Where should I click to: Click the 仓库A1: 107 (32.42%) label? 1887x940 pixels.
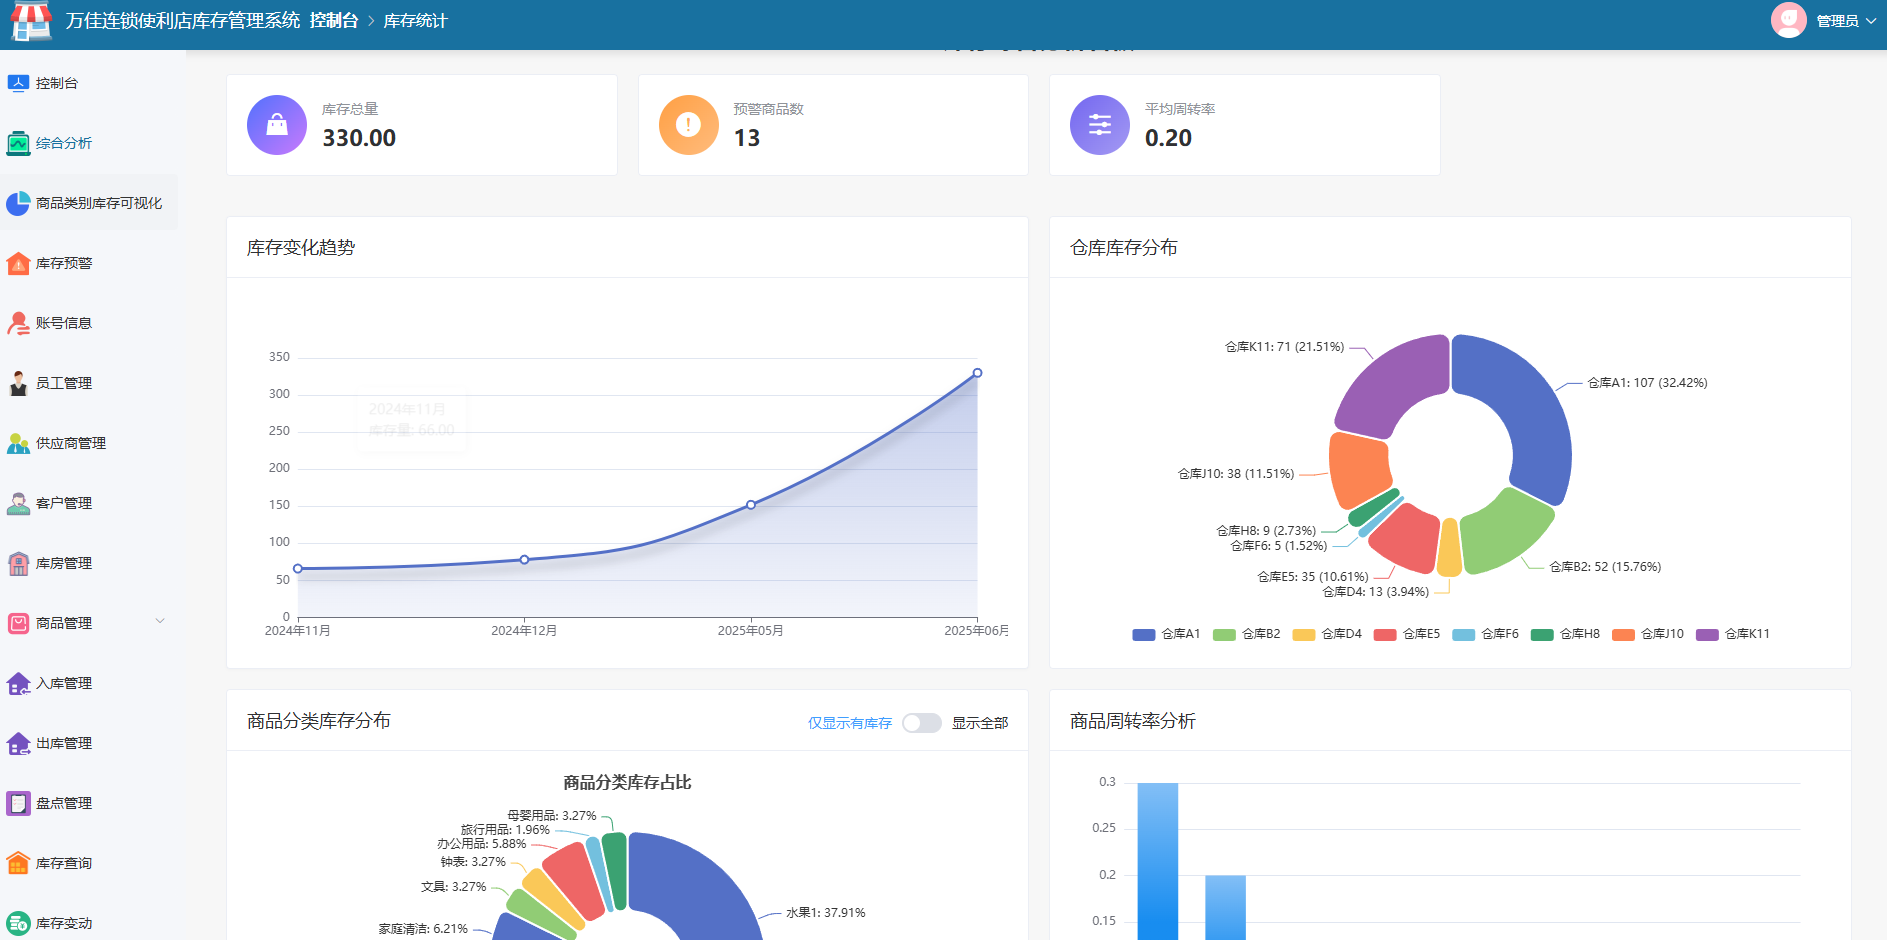tap(1648, 383)
